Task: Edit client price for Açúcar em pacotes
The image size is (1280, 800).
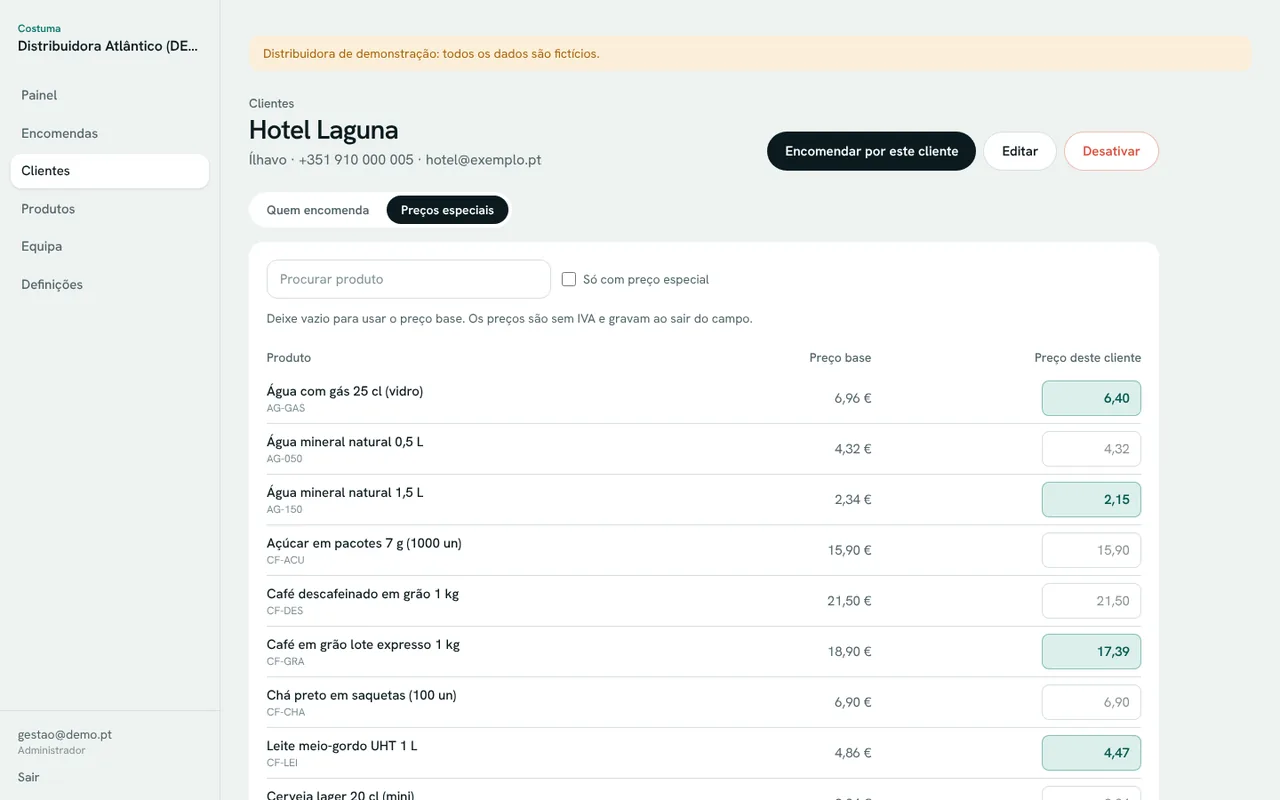Action: 1091,550
